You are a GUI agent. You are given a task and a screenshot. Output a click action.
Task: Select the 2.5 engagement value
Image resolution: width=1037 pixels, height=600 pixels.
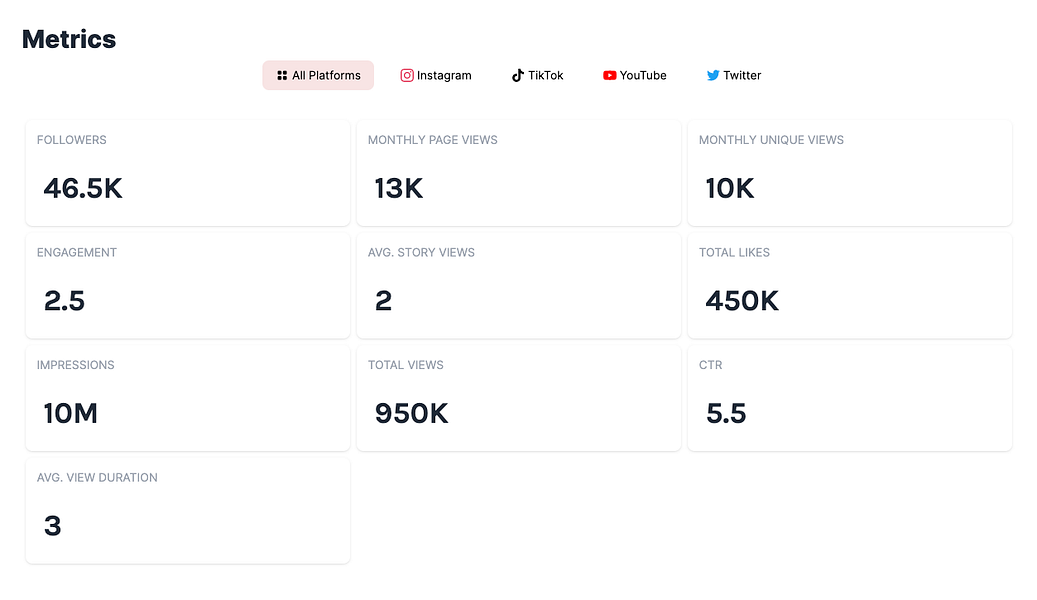(64, 301)
